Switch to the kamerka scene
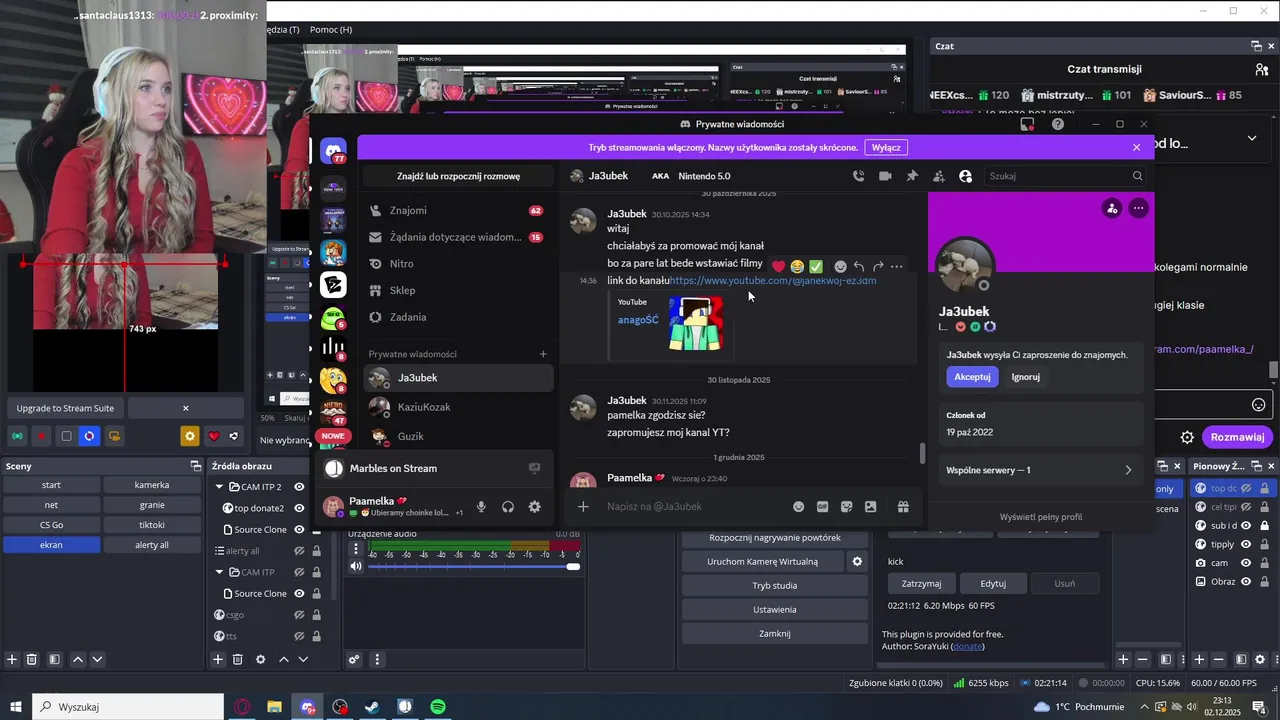 pyautogui.click(x=152, y=485)
